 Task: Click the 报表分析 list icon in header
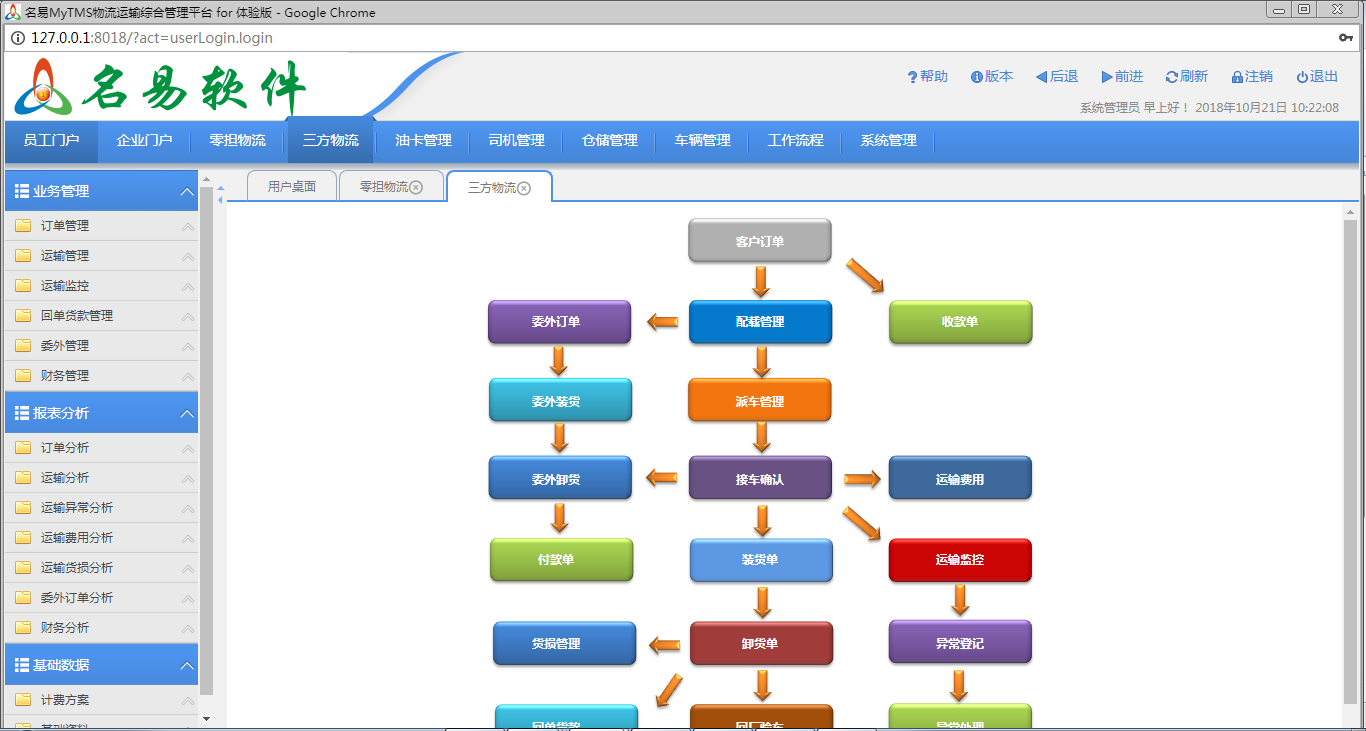(22, 413)
